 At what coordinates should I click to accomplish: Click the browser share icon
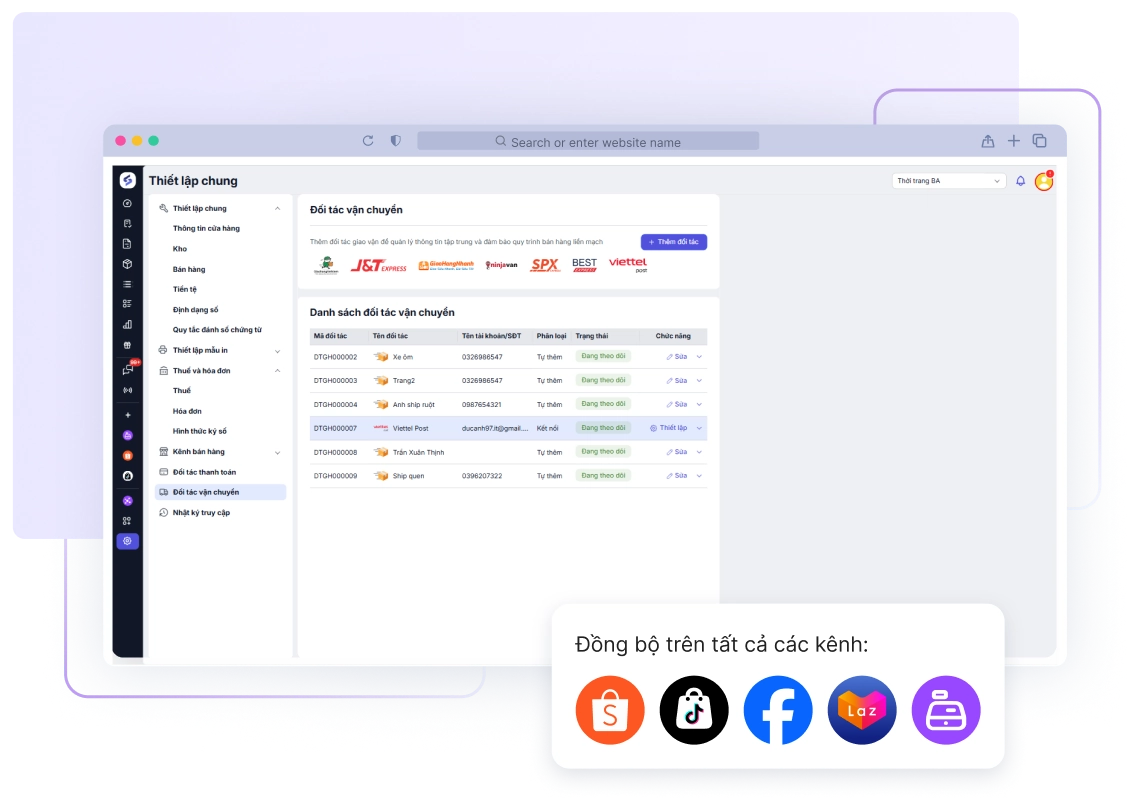pyautogui.click(x=988, y=141)
